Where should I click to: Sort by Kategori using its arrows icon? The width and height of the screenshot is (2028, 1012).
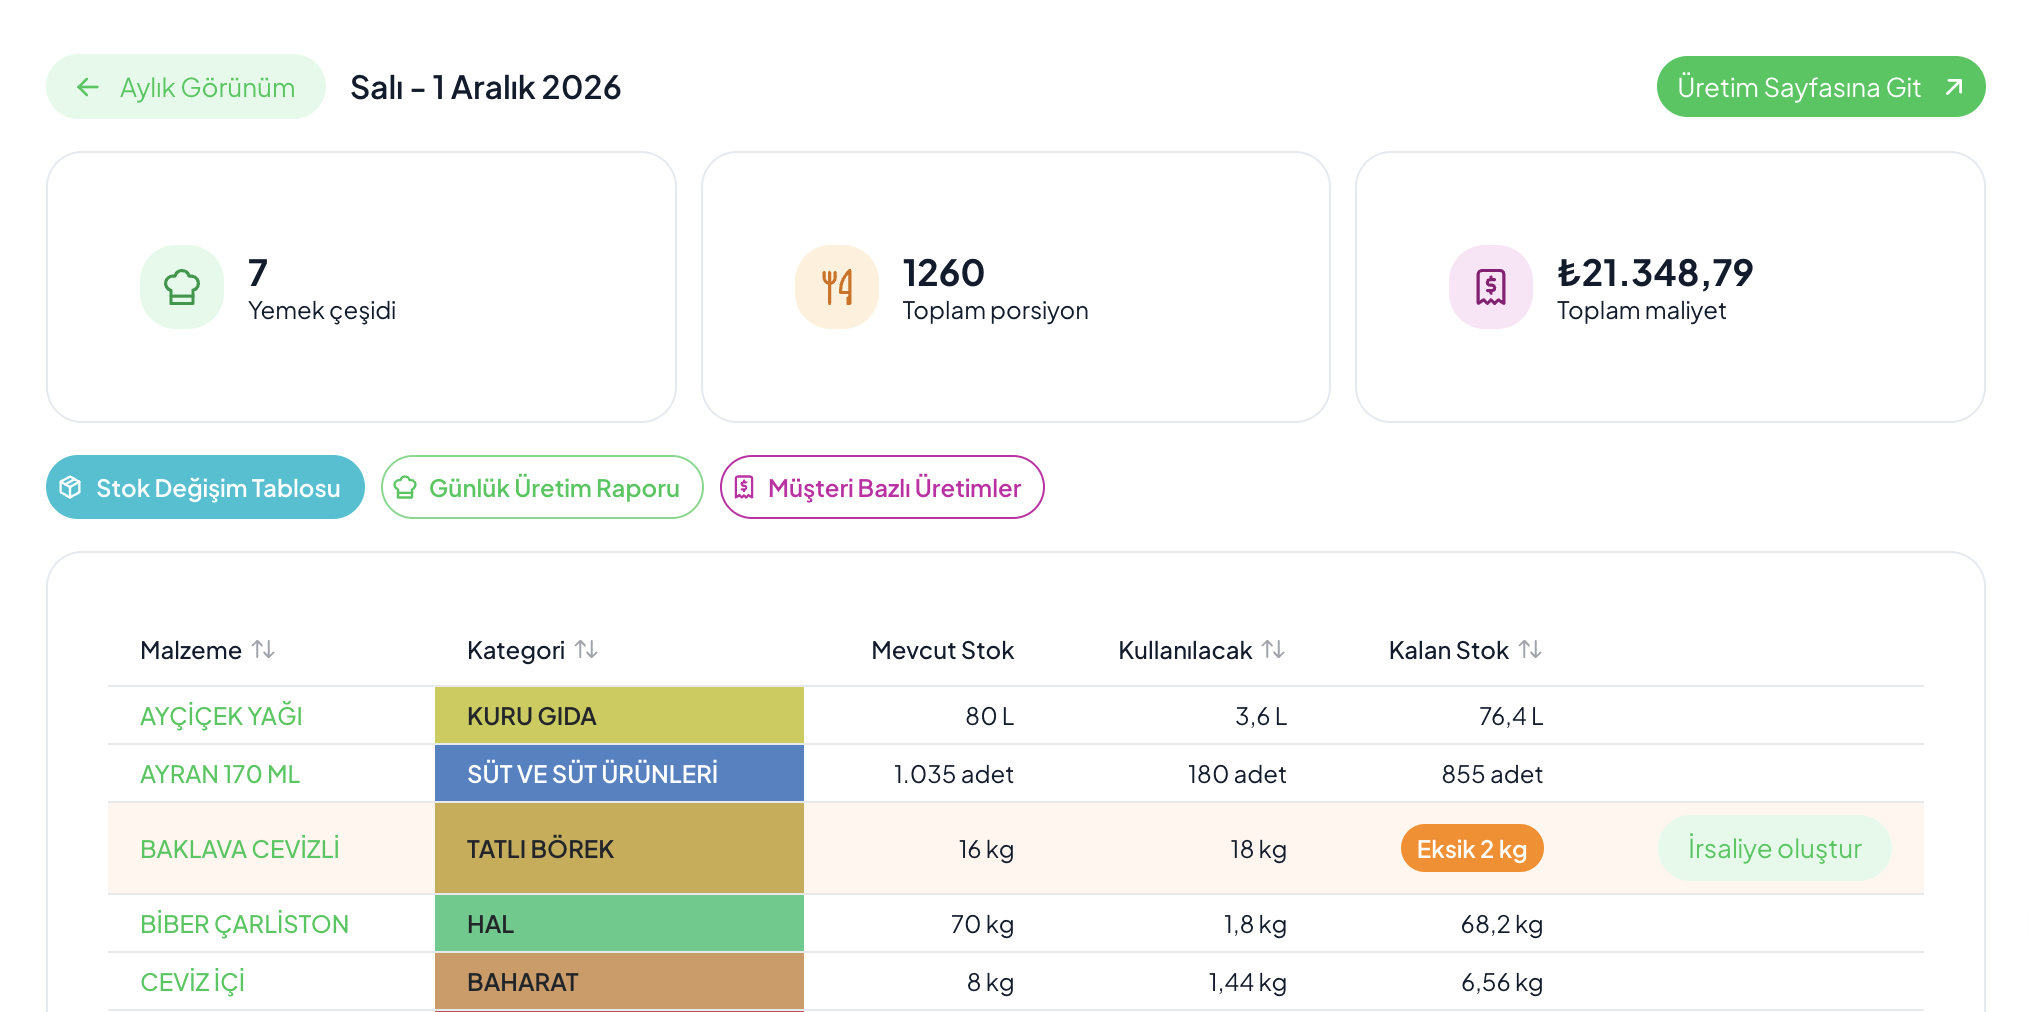(587, 650)
